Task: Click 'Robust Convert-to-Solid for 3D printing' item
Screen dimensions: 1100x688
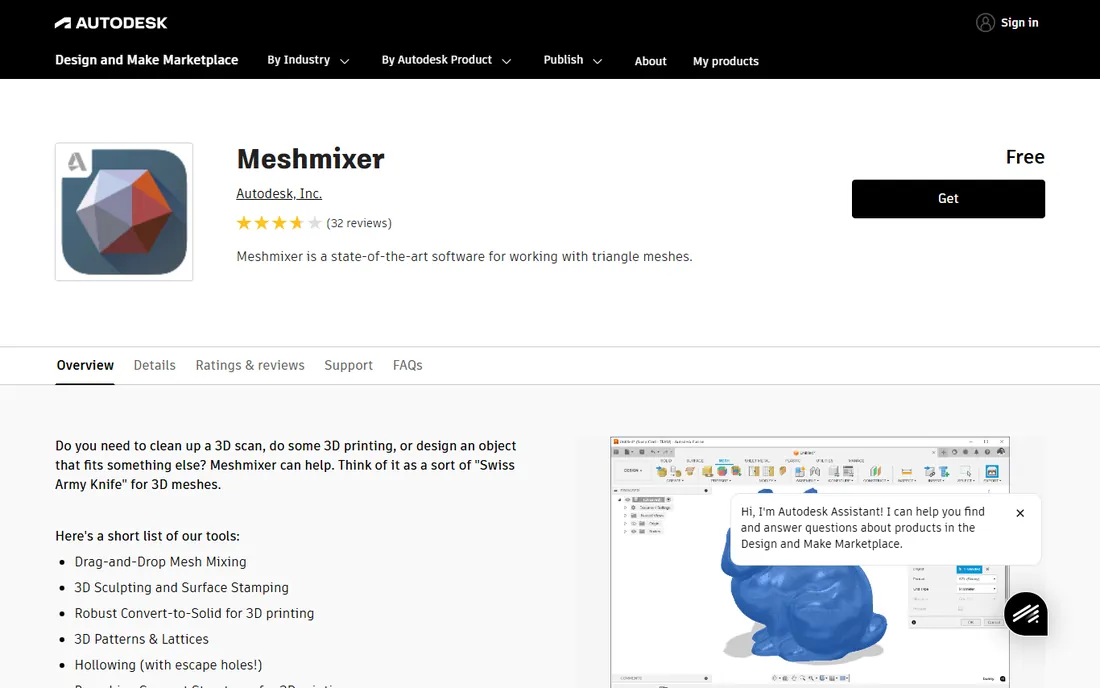Action: point(194,614)
